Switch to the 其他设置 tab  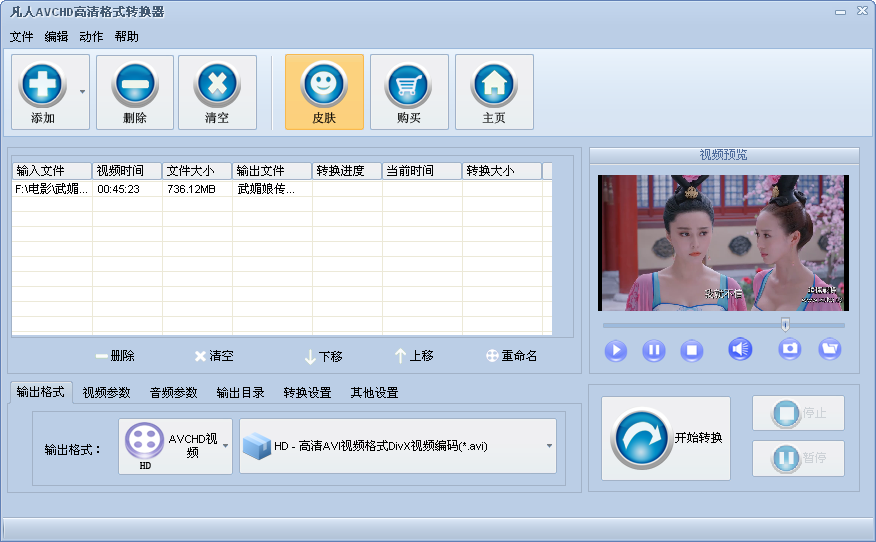[374, 393]
